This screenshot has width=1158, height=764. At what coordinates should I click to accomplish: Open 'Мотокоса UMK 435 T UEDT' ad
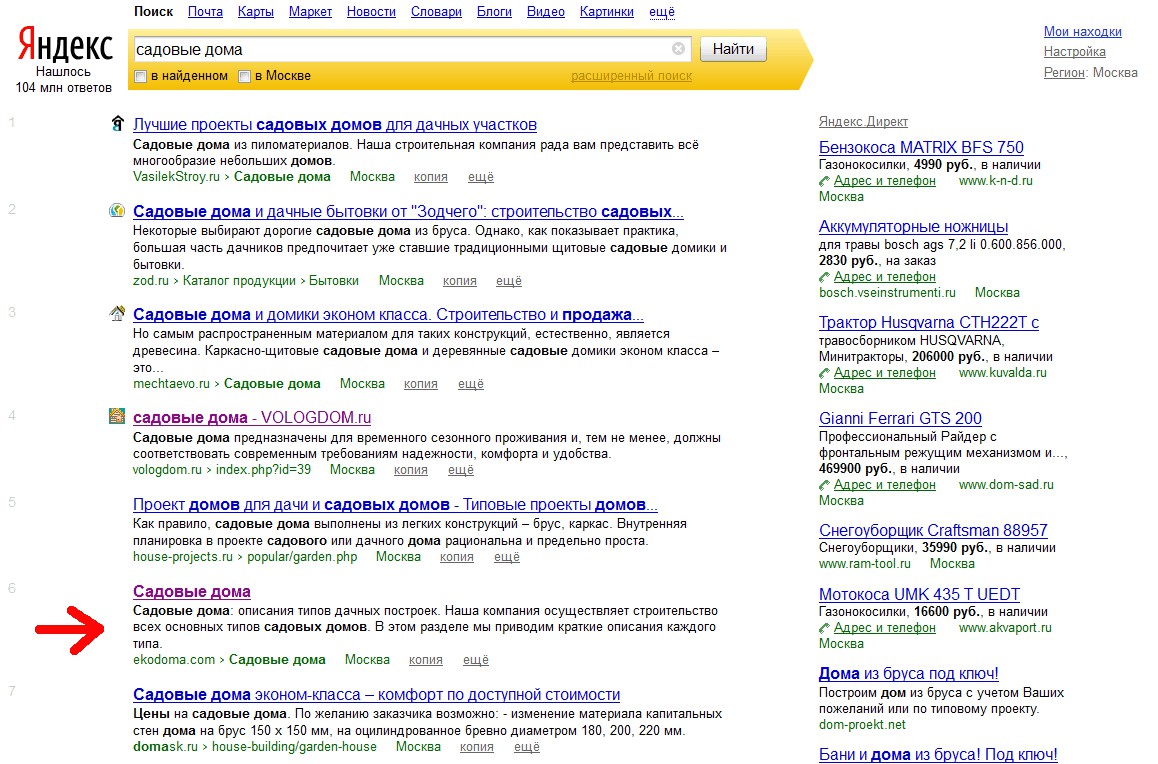pyautogui.click(x=919, y=594)
